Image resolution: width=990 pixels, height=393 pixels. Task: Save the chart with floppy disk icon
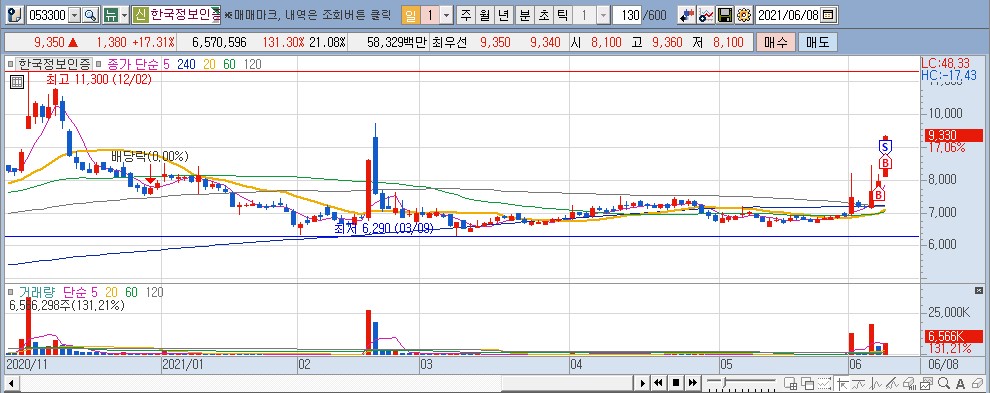(725, 15)
